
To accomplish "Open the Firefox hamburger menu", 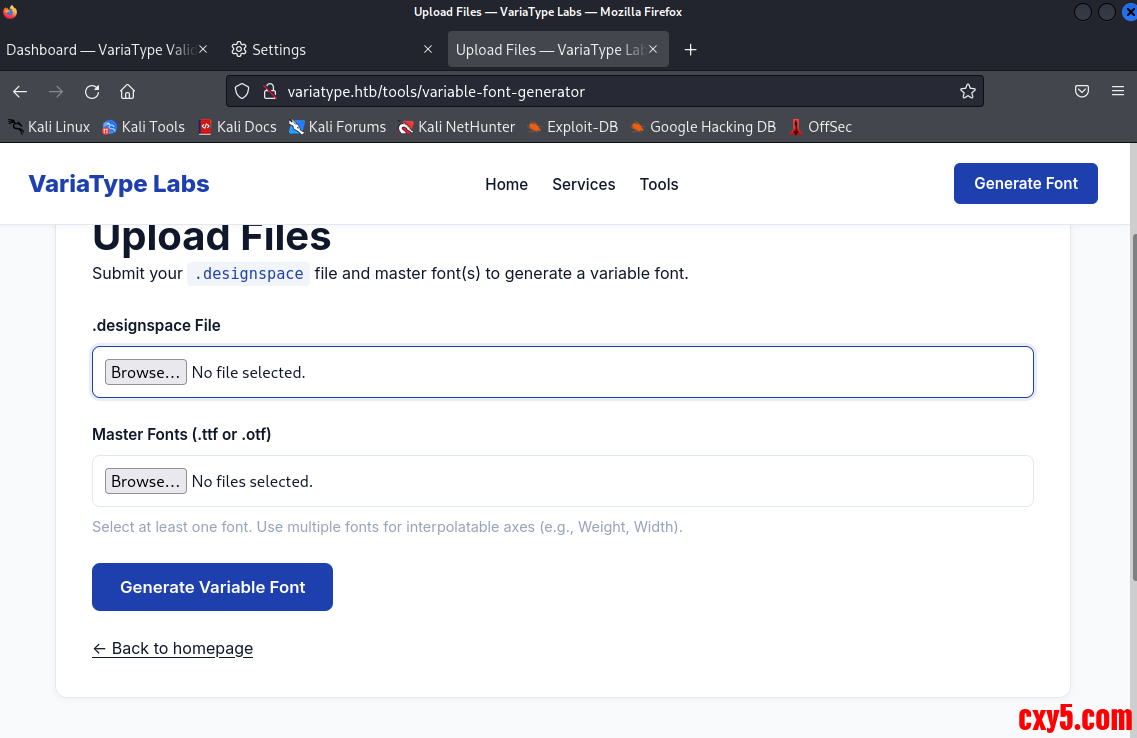I will pos(1118,91).
